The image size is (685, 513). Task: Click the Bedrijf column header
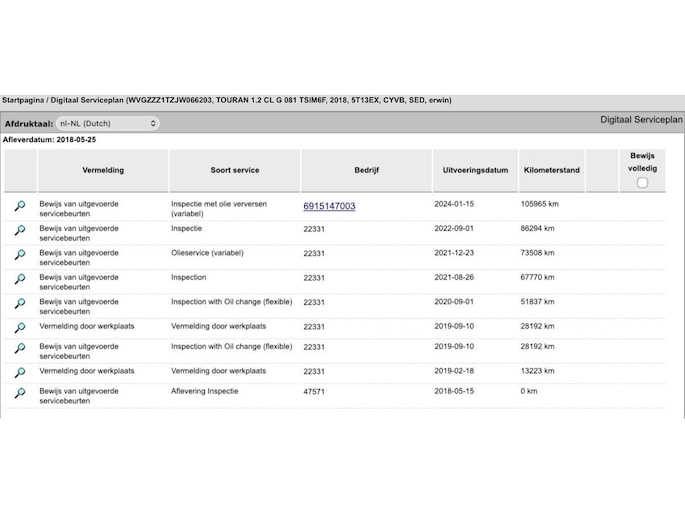coord(366,170)
